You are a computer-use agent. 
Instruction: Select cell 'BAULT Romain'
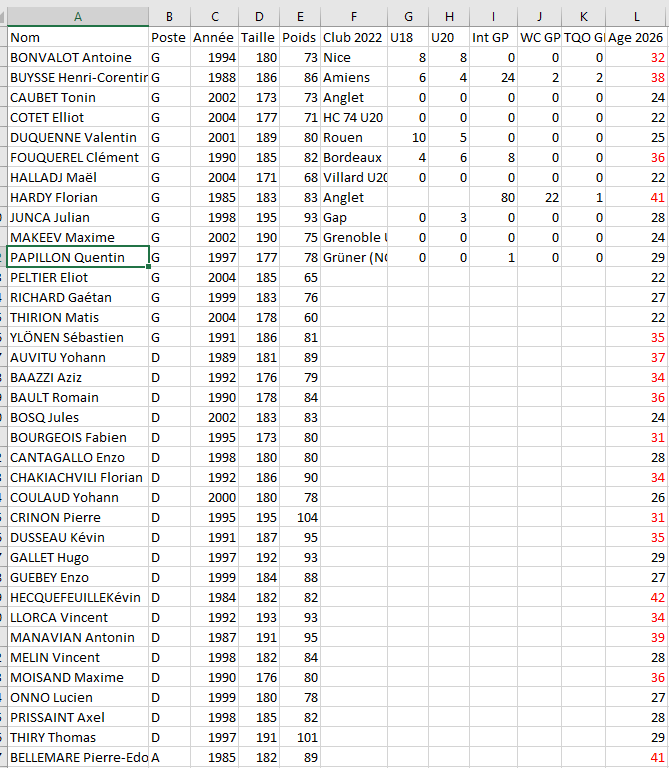coord(78,397)
